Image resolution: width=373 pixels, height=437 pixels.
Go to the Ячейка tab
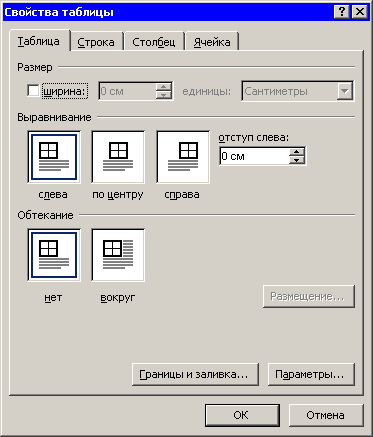(212, 42)
